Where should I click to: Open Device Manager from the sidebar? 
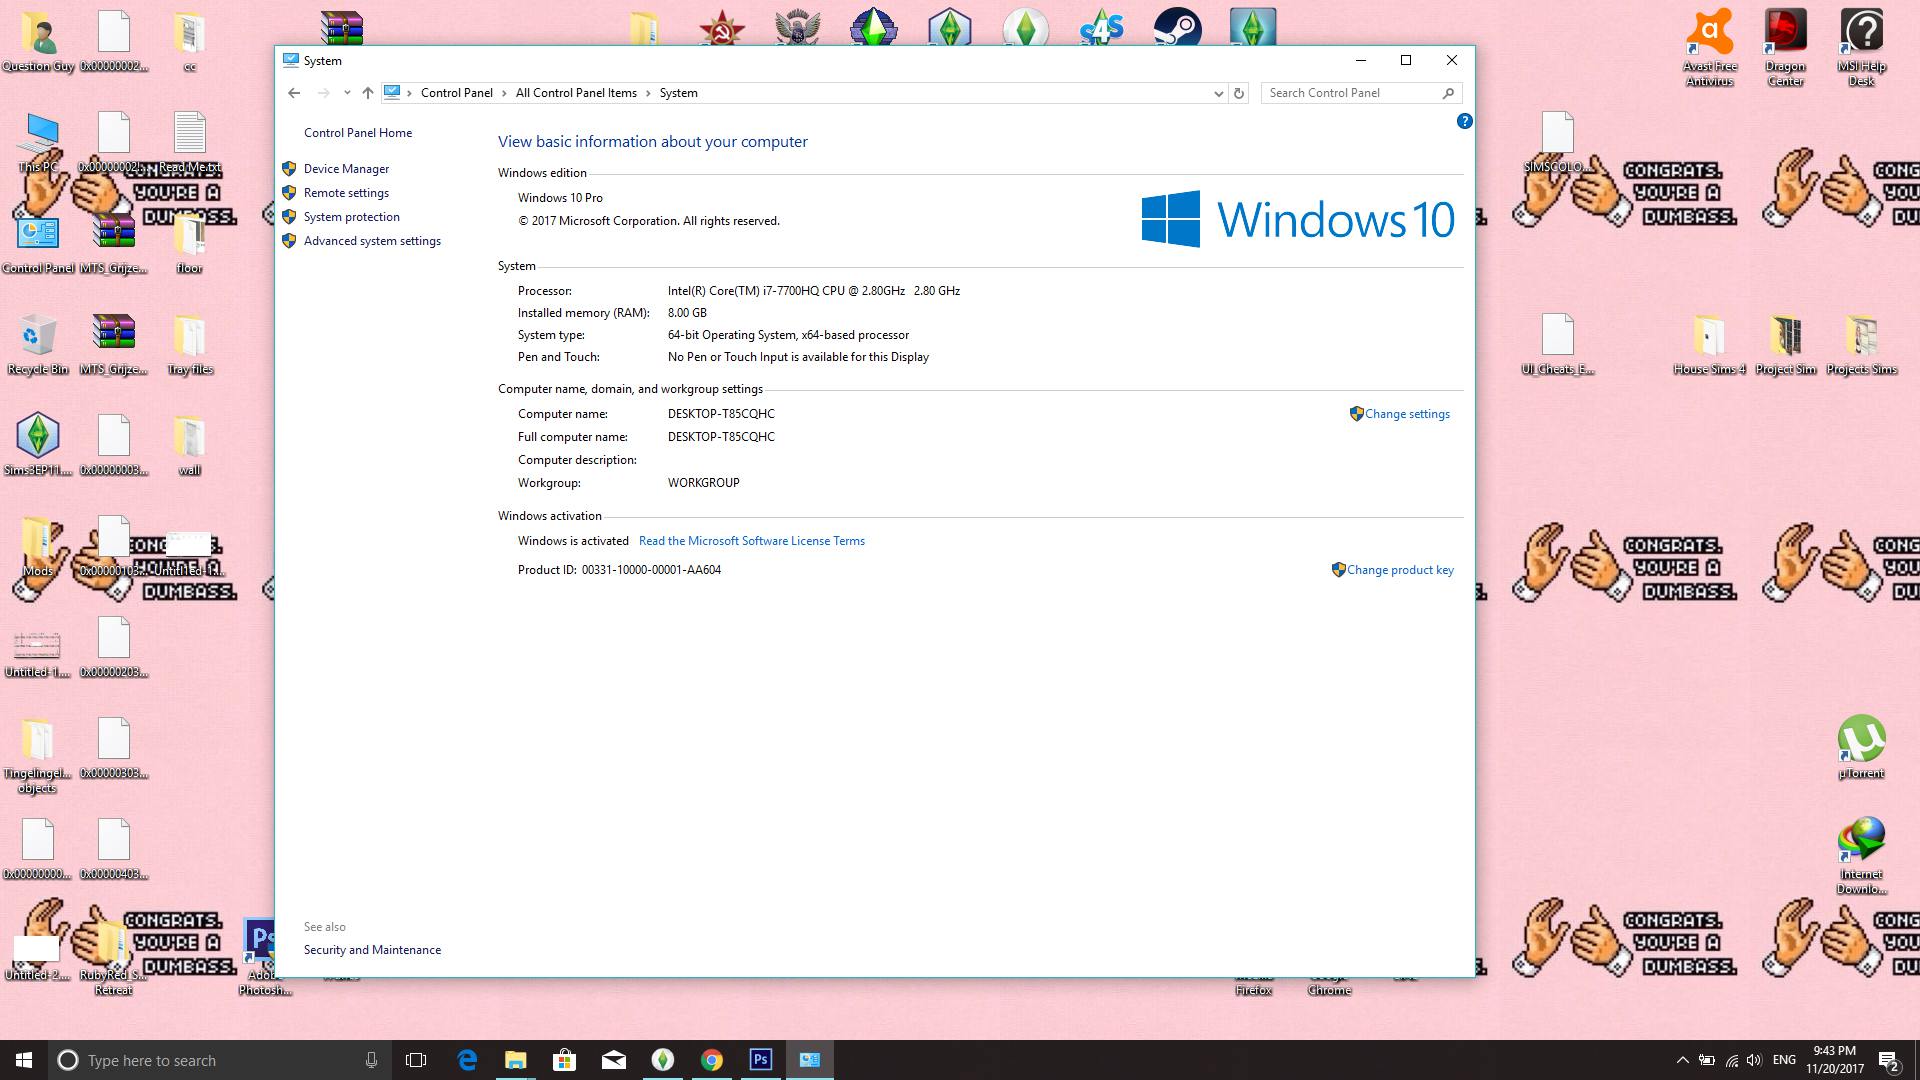point(346,169)
